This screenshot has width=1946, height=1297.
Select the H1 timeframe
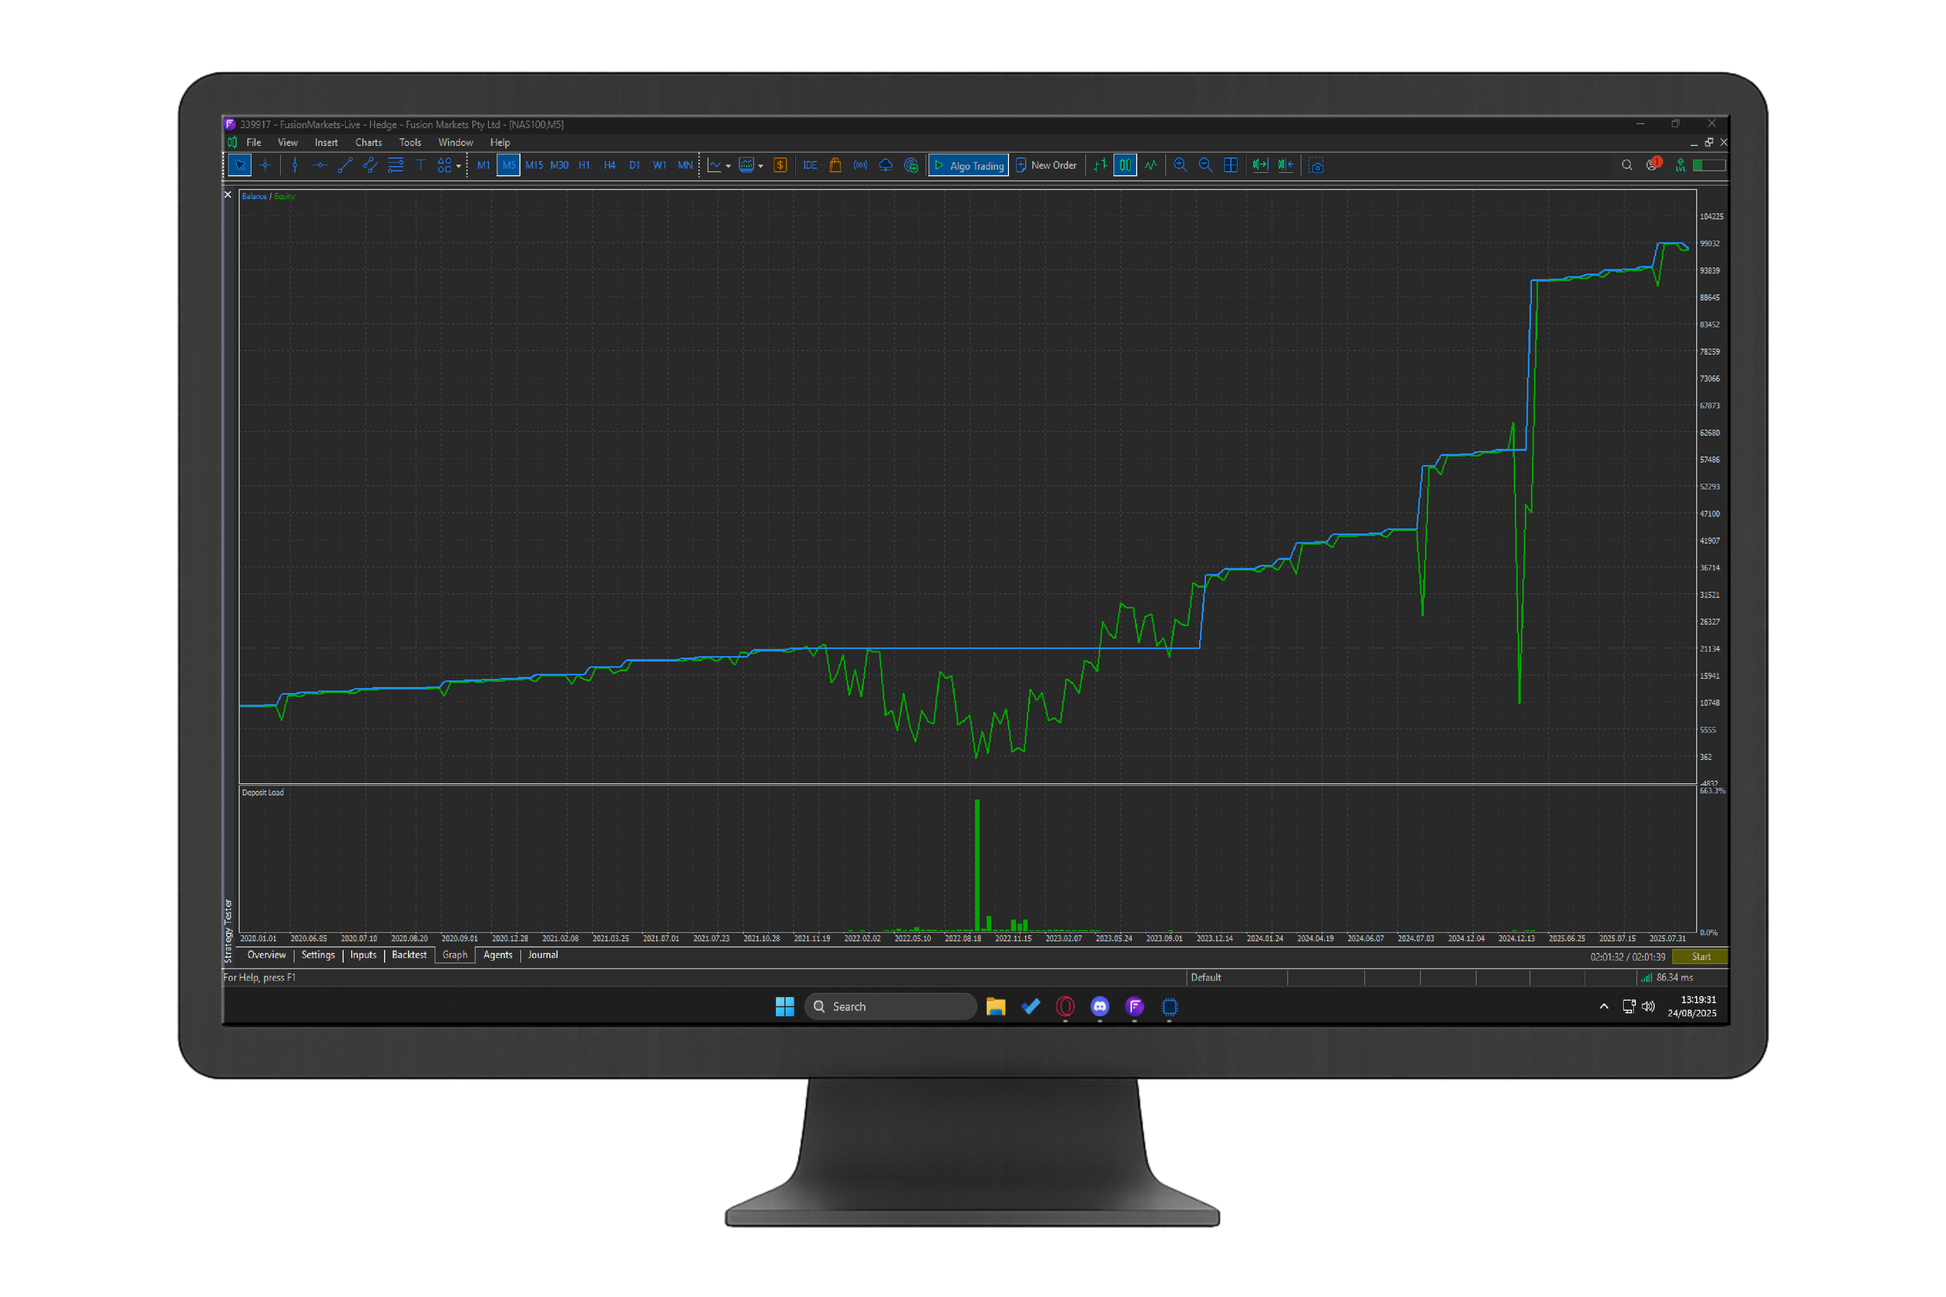(x=584, y=166)
